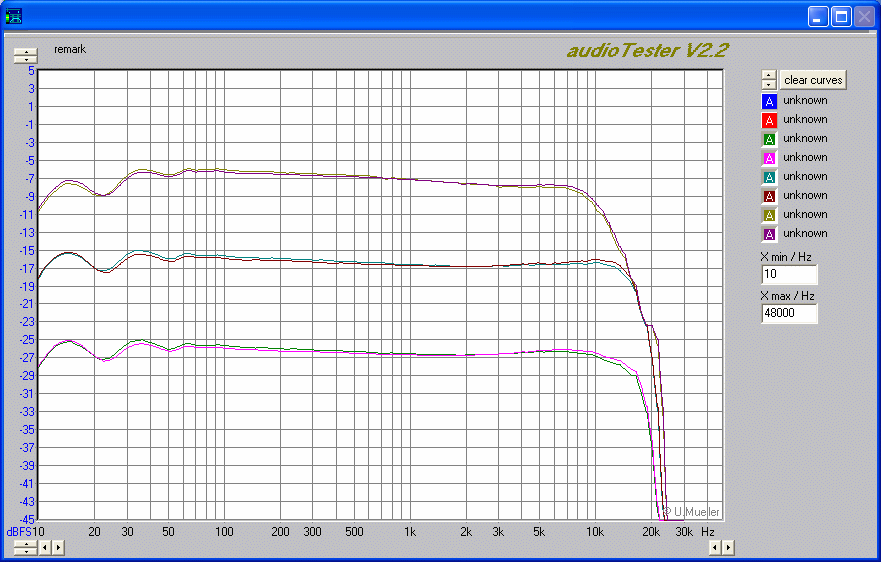Click the audioTester application icon in title bar
The image size is (881, 562).
[x=13, y=16]
